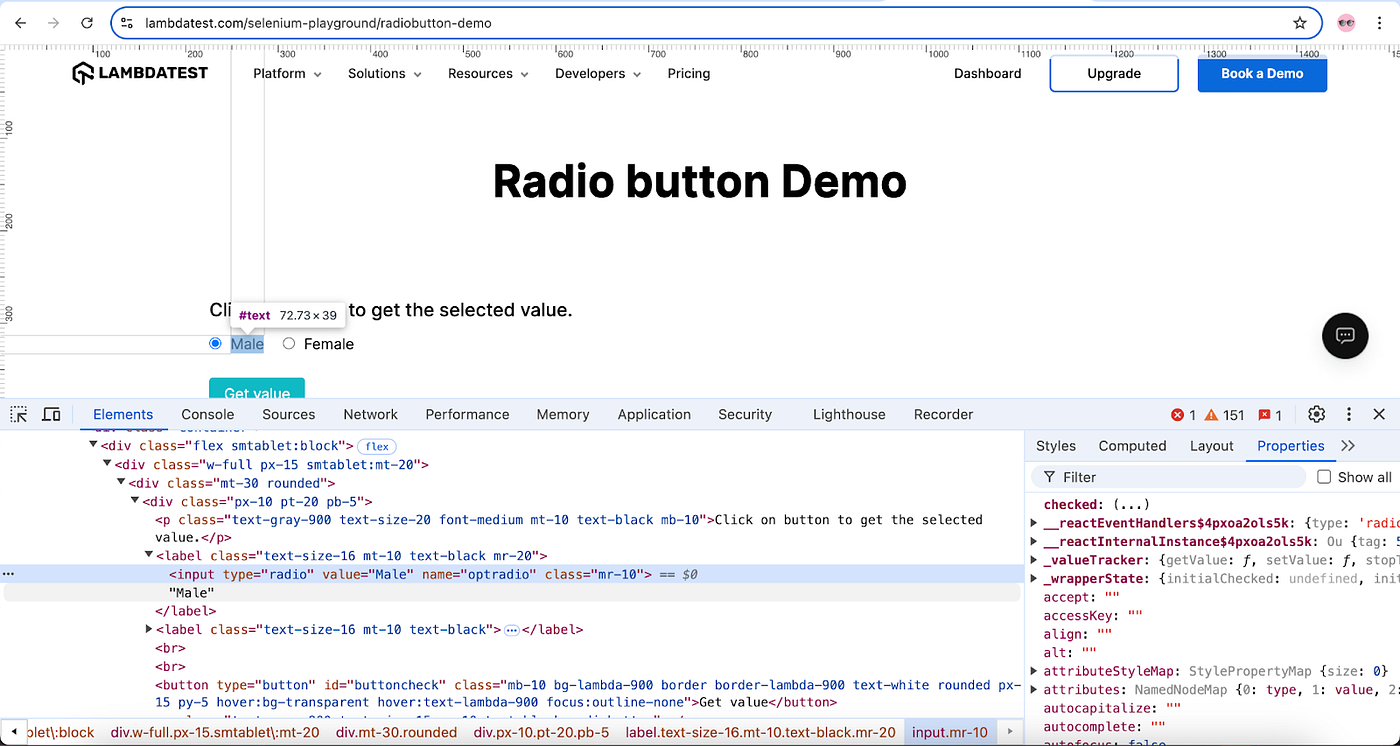Image resolution: width=1400 pixels, height=746 pixels.
Task: Expand the Platform navigation dropdown
Action: [287, 74]
